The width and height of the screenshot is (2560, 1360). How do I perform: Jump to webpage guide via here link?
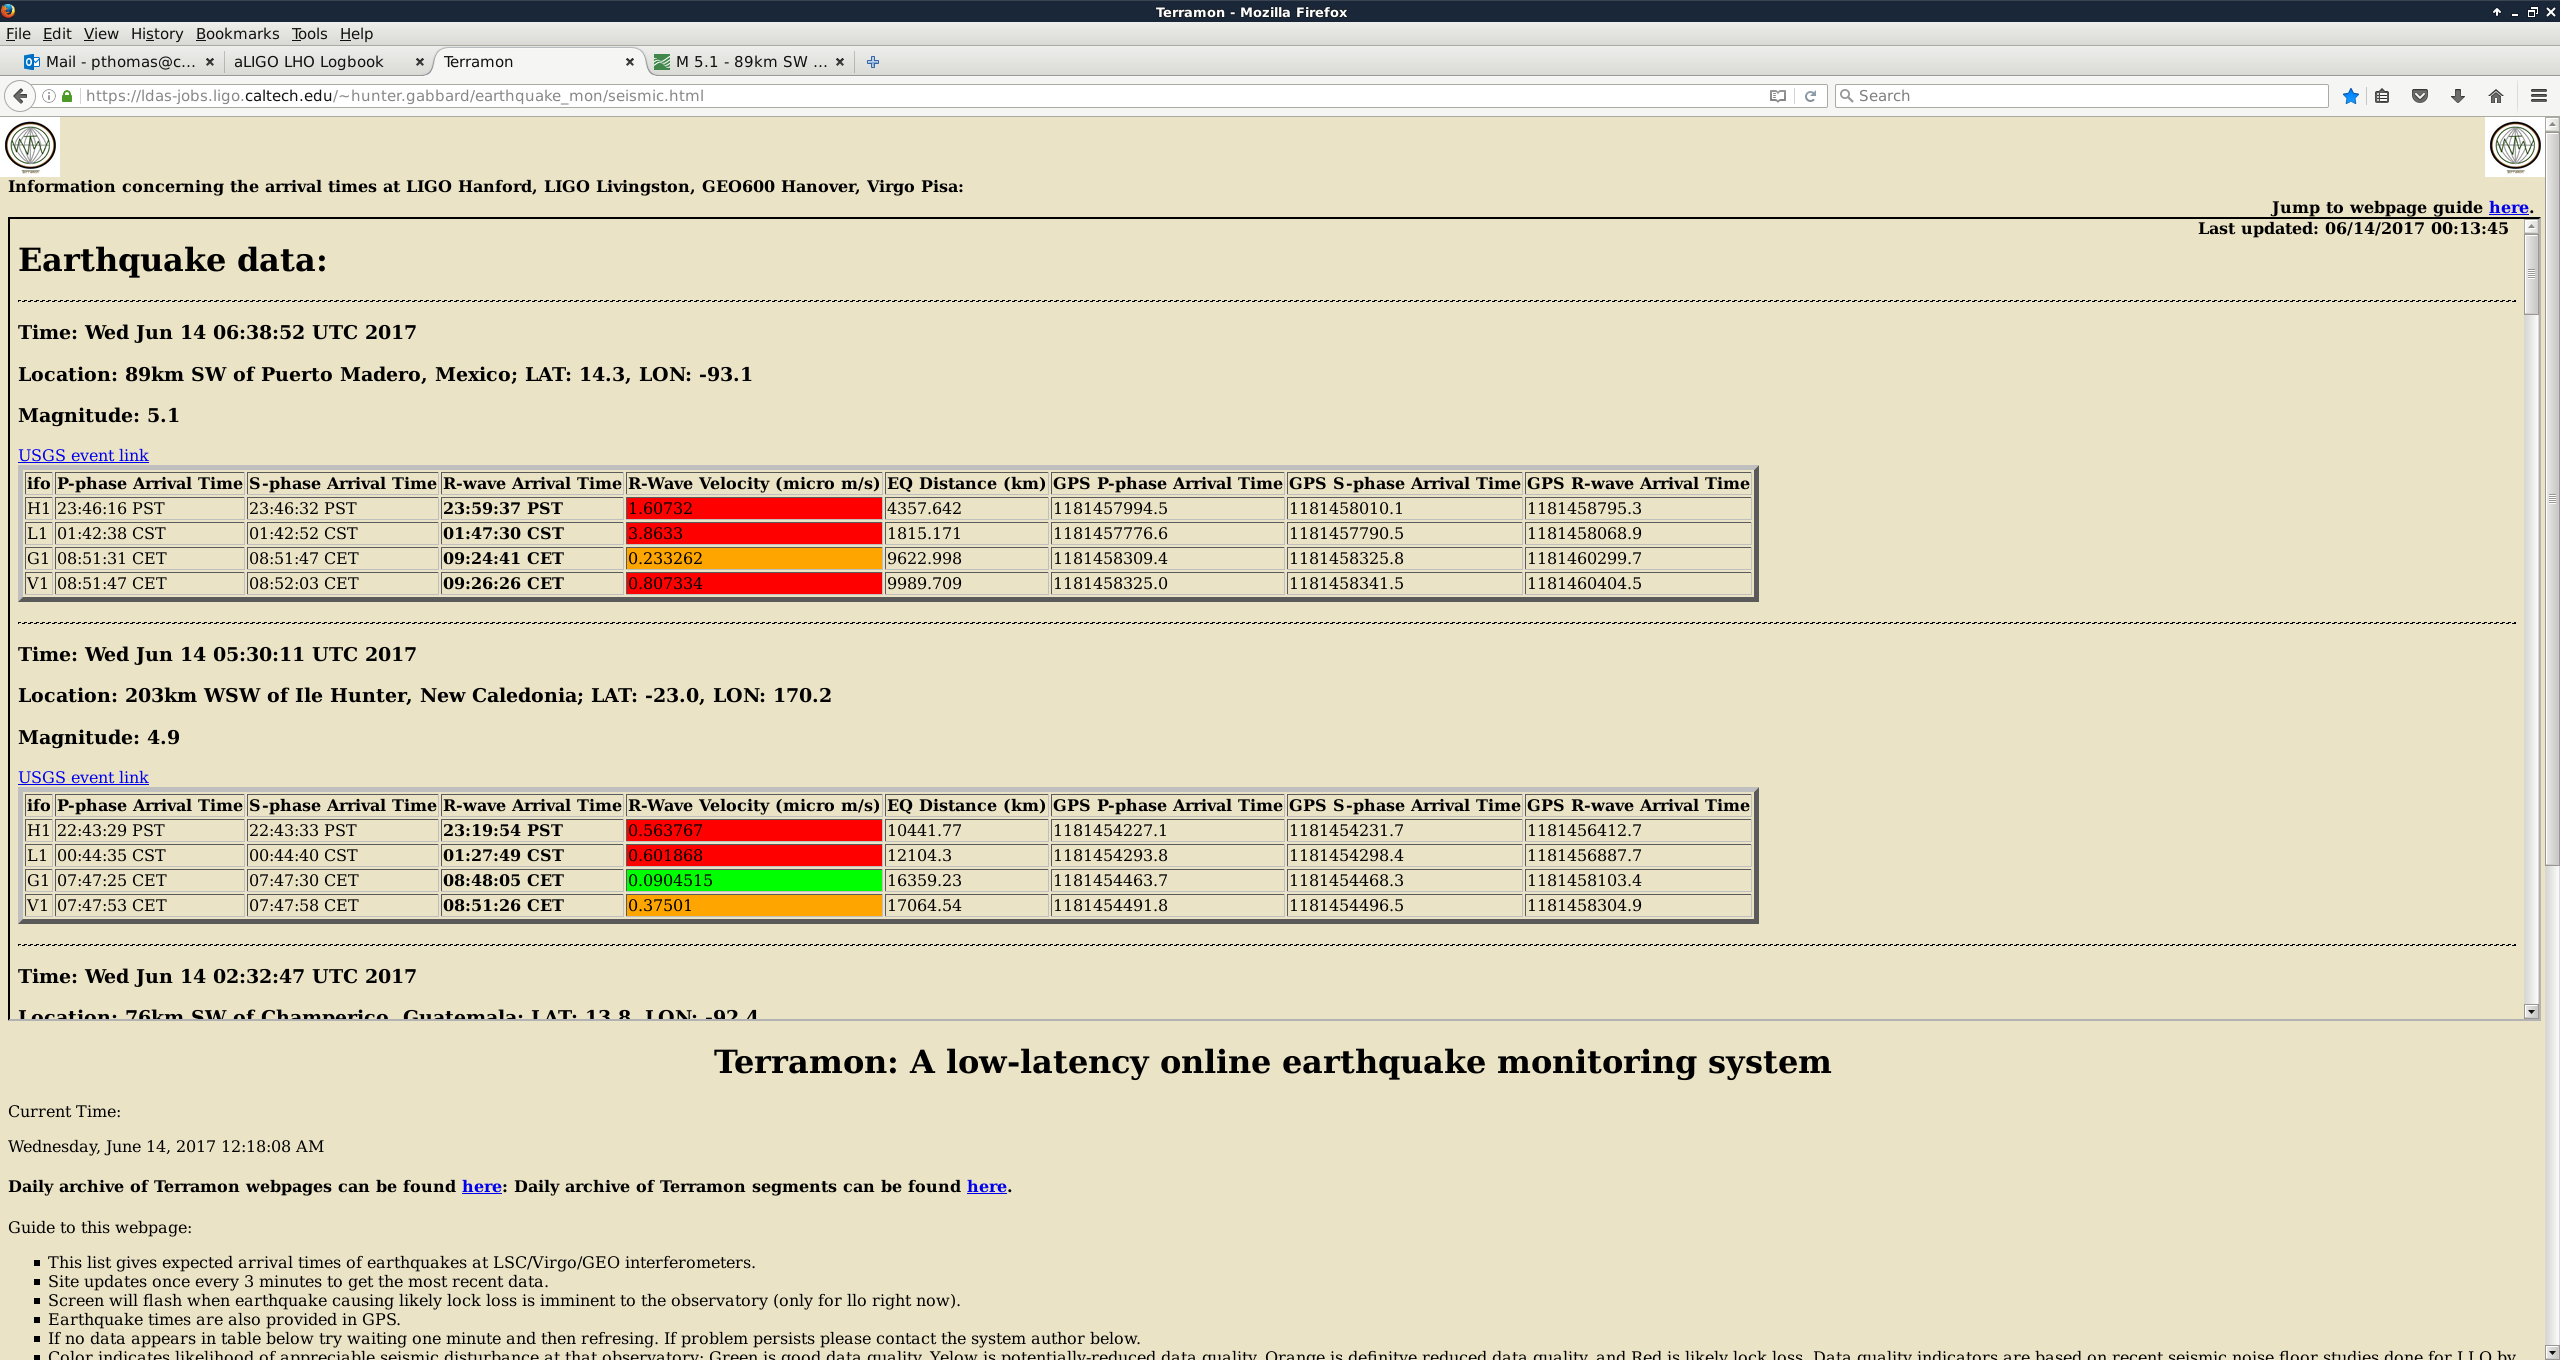coord(2508,208)
